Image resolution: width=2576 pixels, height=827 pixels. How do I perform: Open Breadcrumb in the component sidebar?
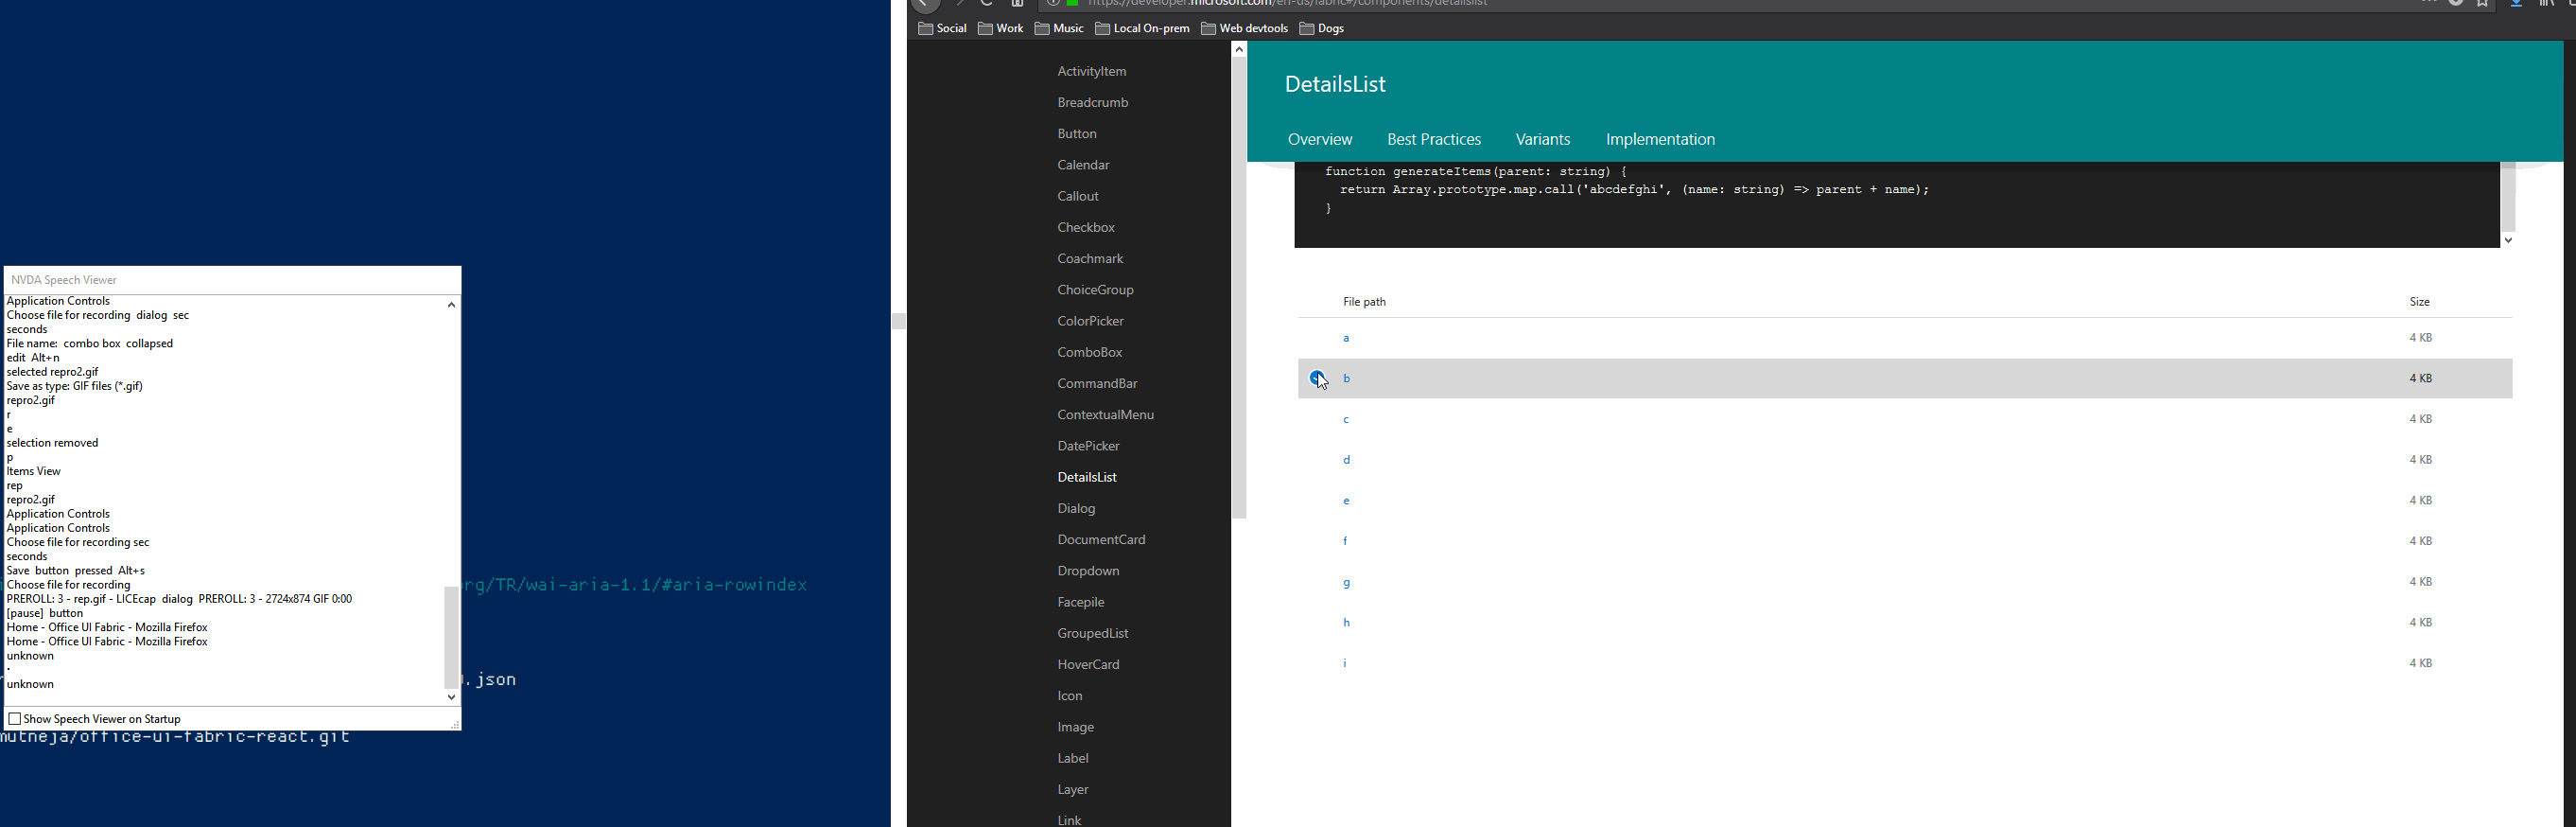(1093, 102)
